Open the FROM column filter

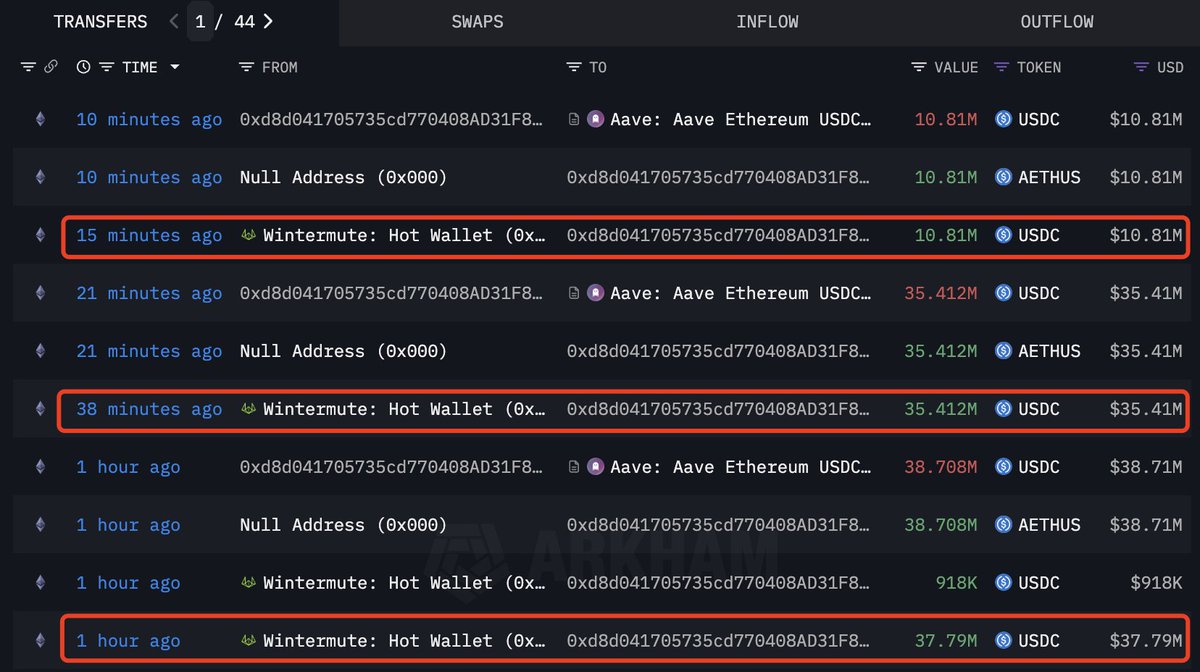click(x=247, y=67)
